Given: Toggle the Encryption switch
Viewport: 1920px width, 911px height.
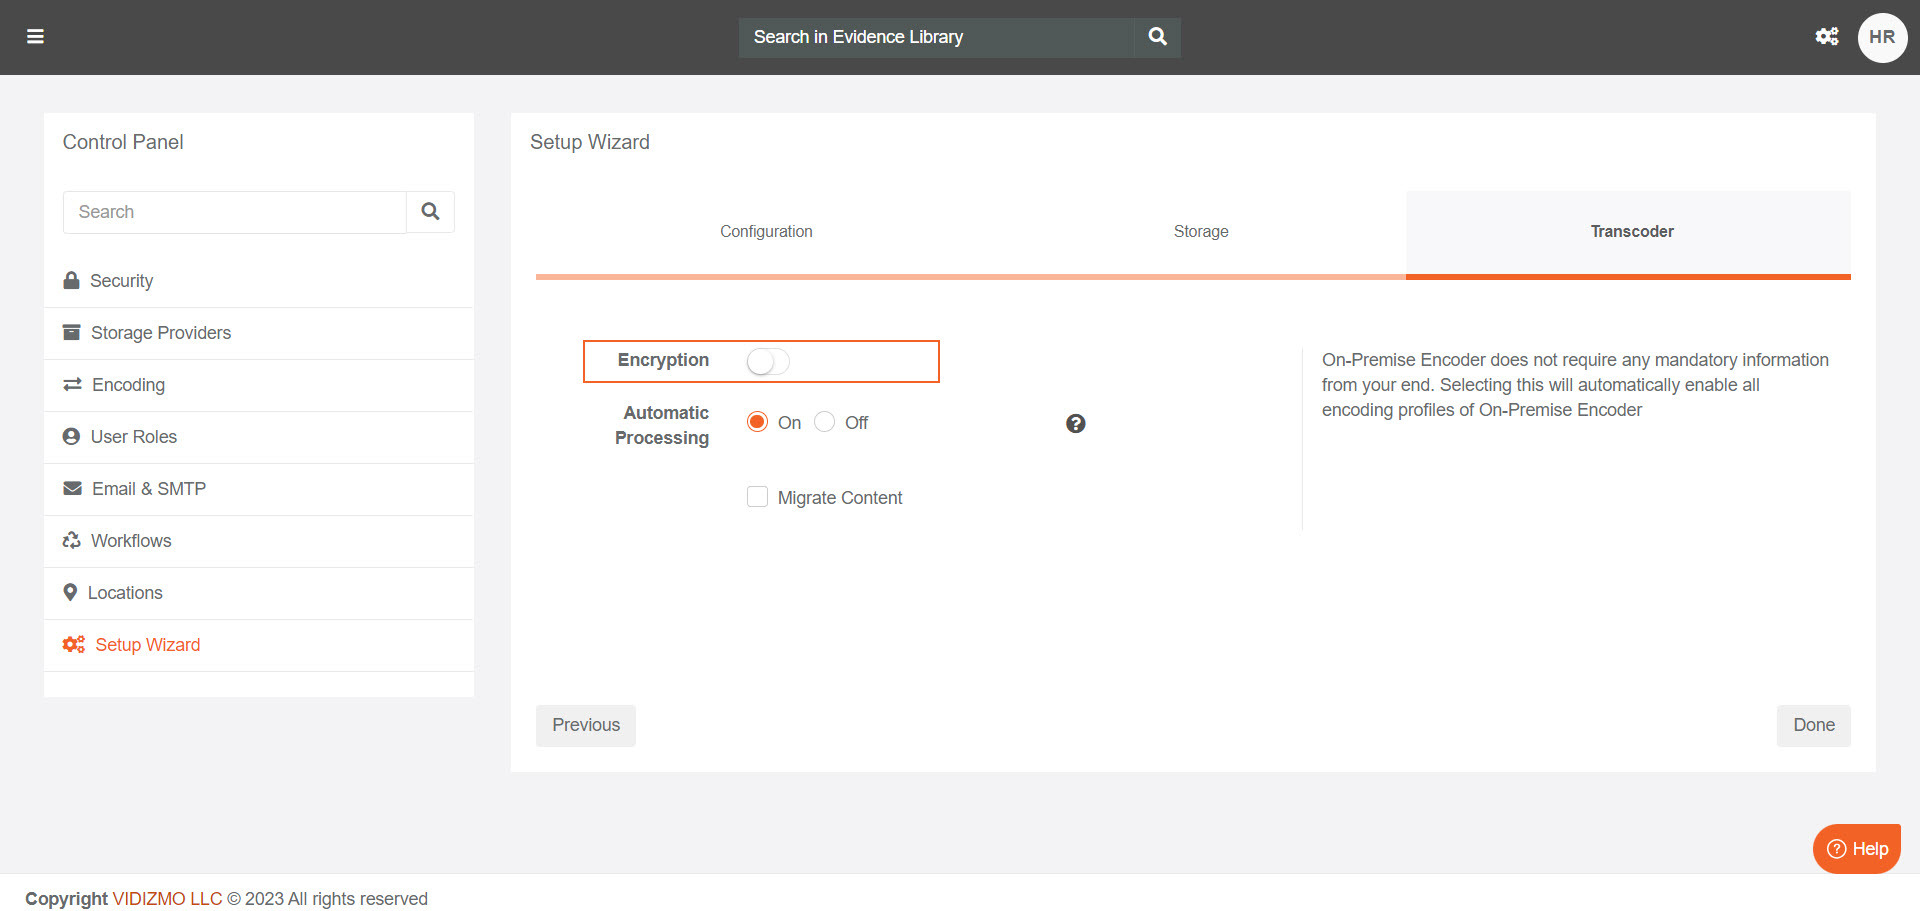Looking at the screenshot, I should click(x=768, y=361).
